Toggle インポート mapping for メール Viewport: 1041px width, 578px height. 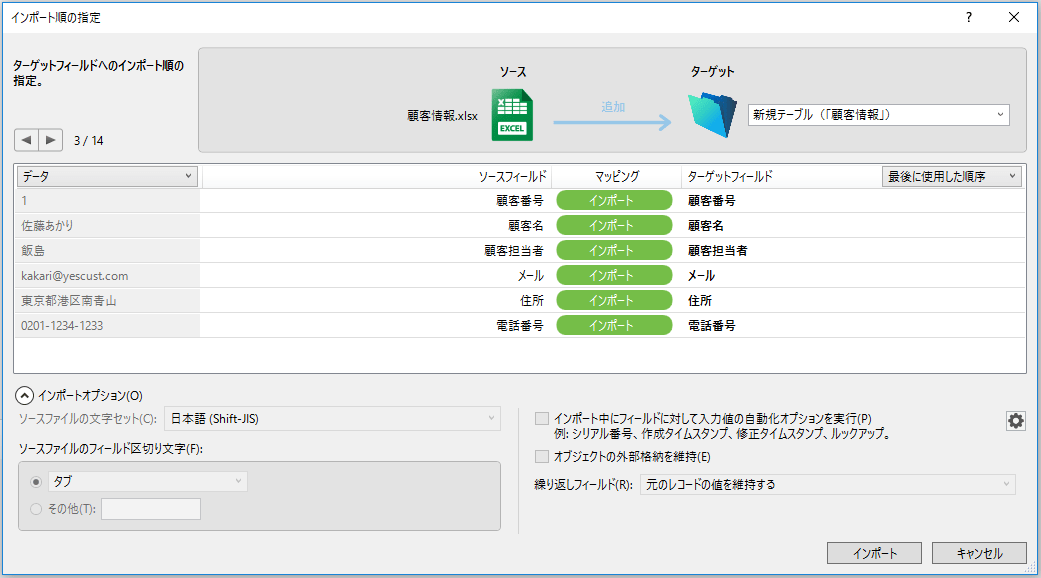[x=614, y=275]
